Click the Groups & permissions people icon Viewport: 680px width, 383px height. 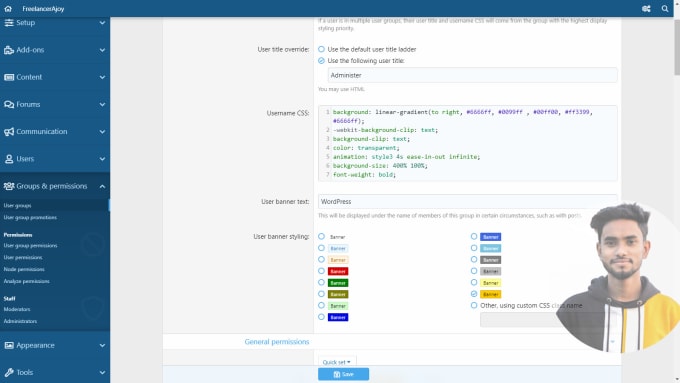[9, 186]
